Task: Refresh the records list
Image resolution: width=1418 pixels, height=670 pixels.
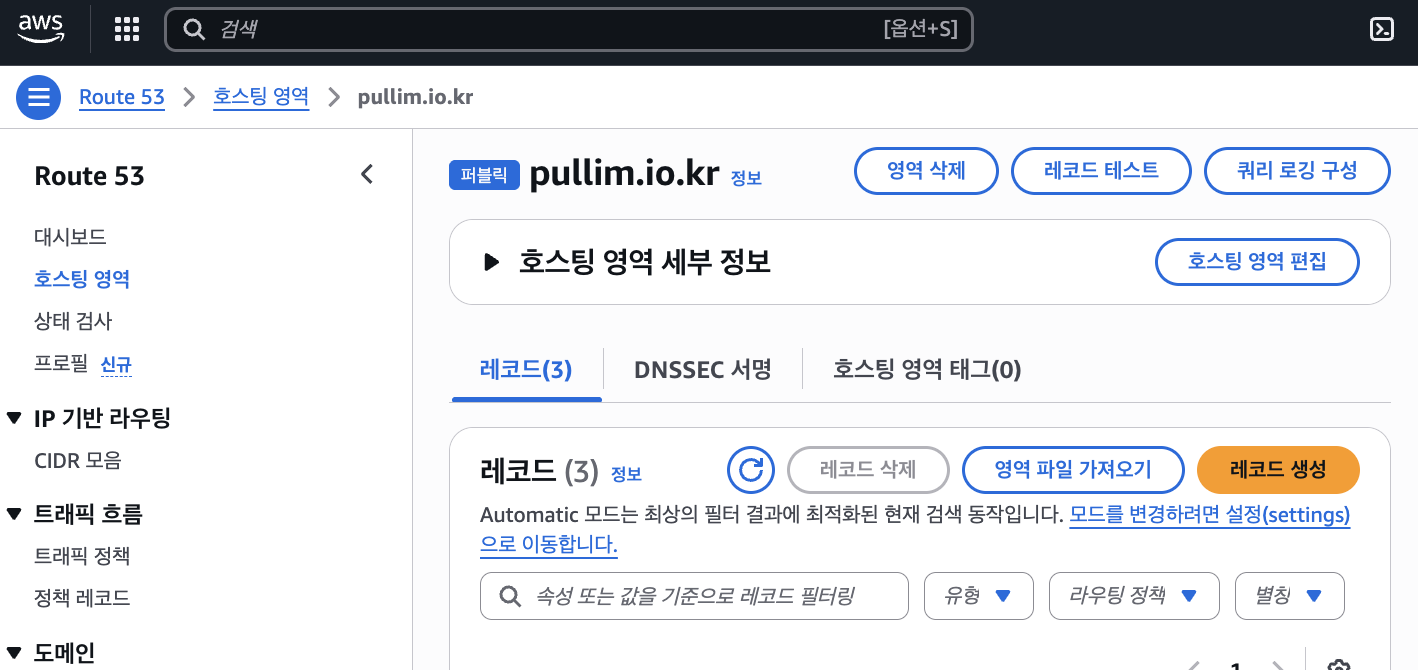Action: point(751,470)
